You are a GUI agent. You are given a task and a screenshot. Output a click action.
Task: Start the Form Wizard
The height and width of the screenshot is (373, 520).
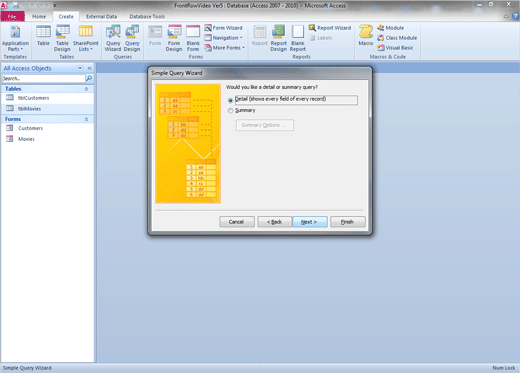223,28
